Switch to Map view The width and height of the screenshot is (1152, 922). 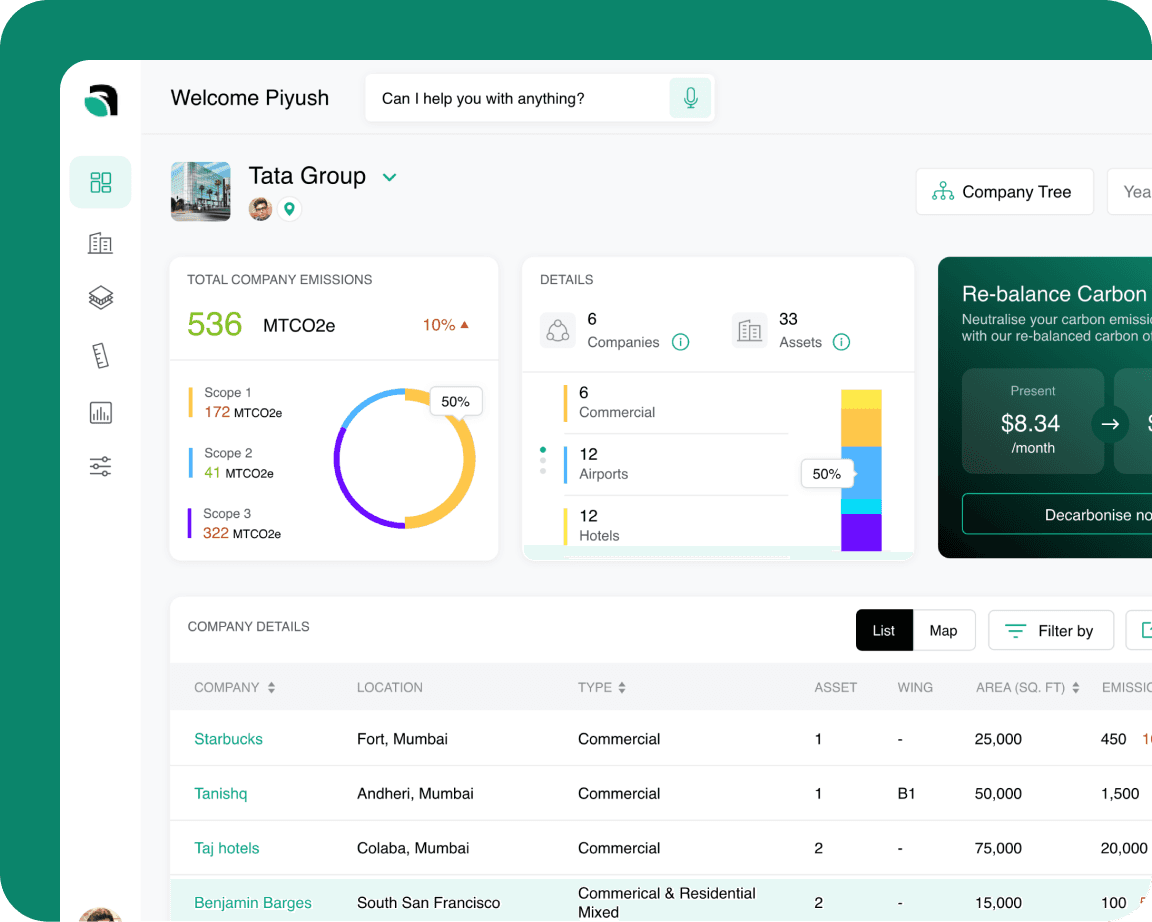(943, 630)
